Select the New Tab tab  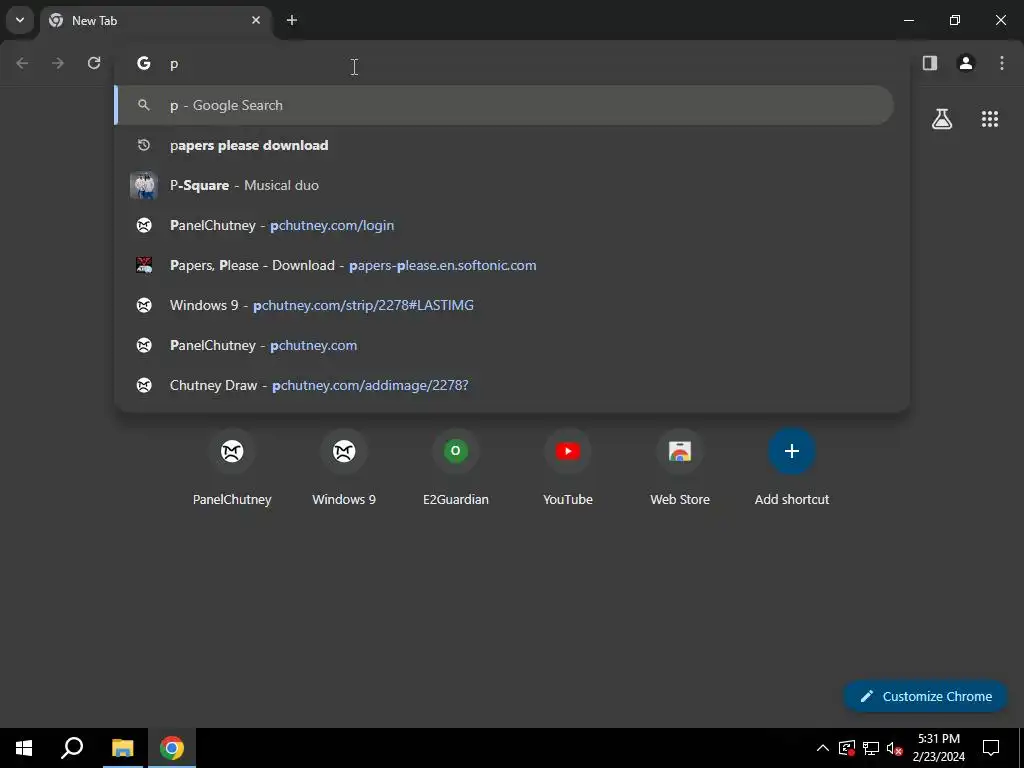[157, 20]
